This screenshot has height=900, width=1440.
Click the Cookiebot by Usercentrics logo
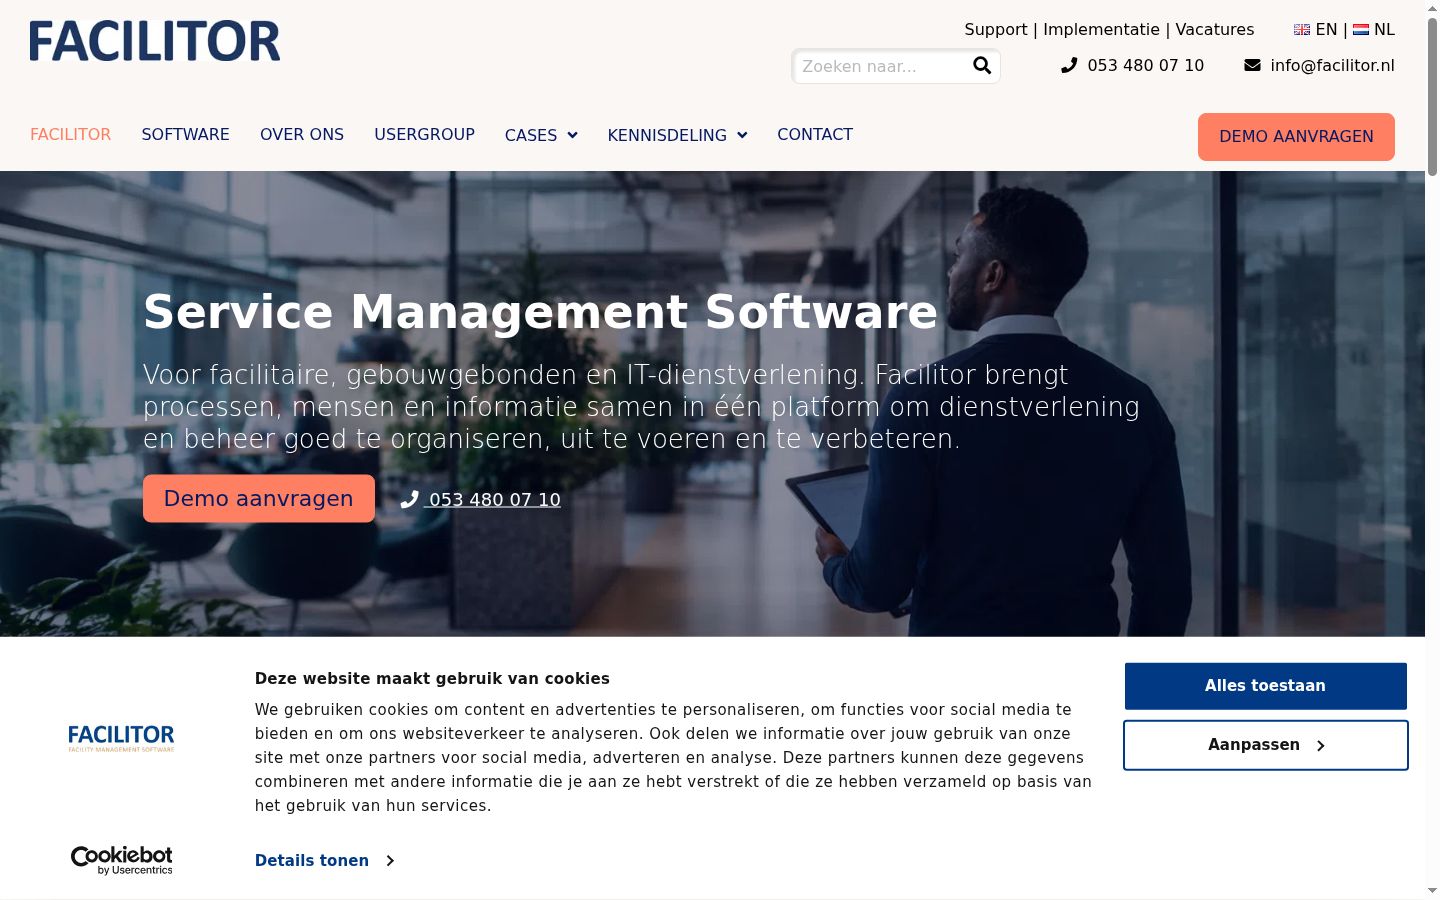click(122, 860)
